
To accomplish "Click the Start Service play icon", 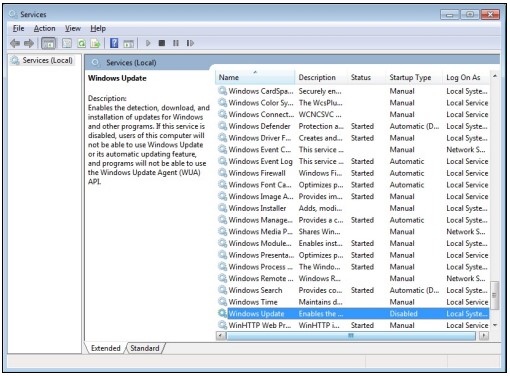I will coord(148,43).
